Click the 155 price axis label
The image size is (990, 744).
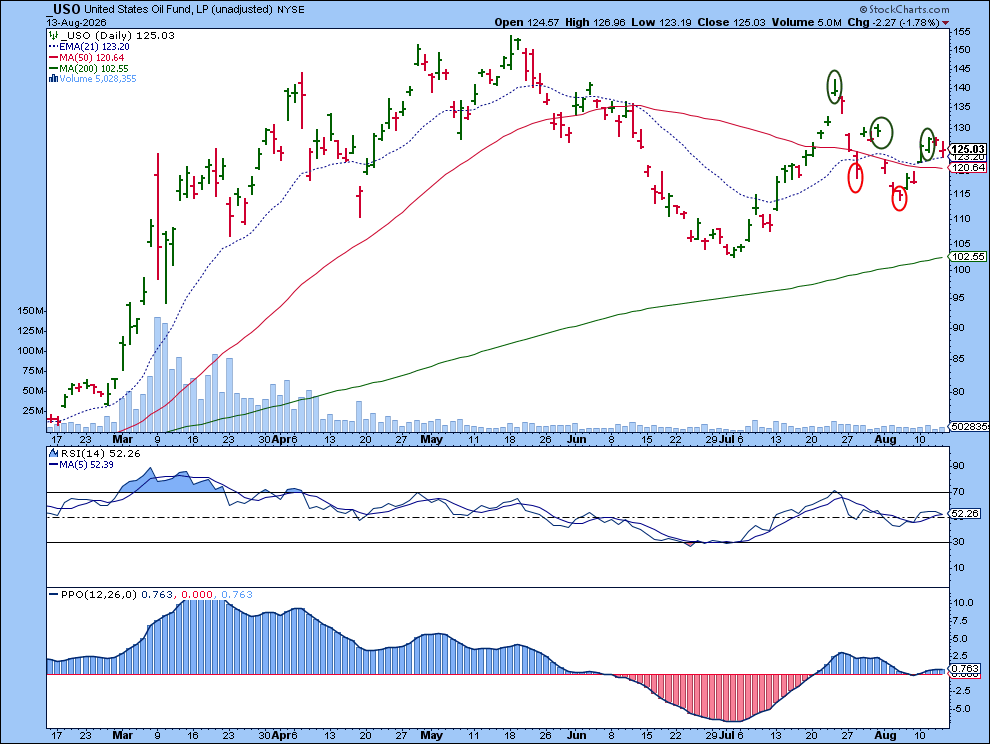tap(962, 32)
